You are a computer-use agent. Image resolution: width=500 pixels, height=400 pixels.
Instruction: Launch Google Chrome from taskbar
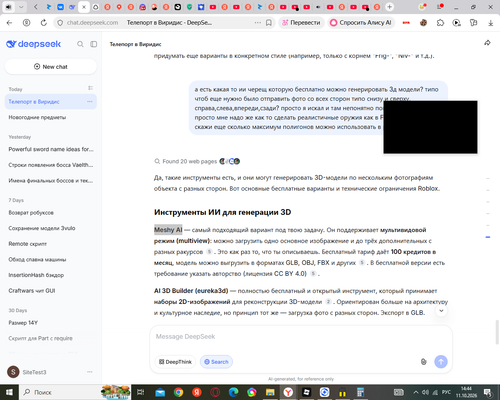[x=178, y=392]
